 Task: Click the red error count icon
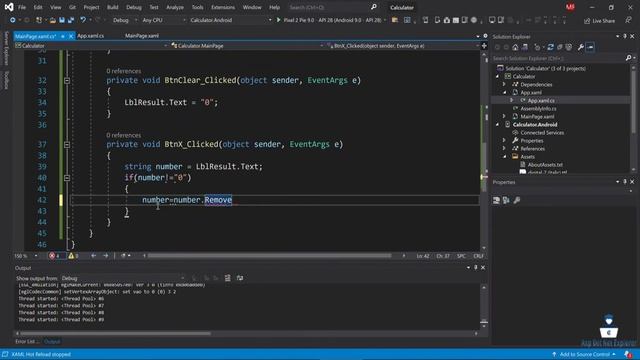tap(52, 256)
